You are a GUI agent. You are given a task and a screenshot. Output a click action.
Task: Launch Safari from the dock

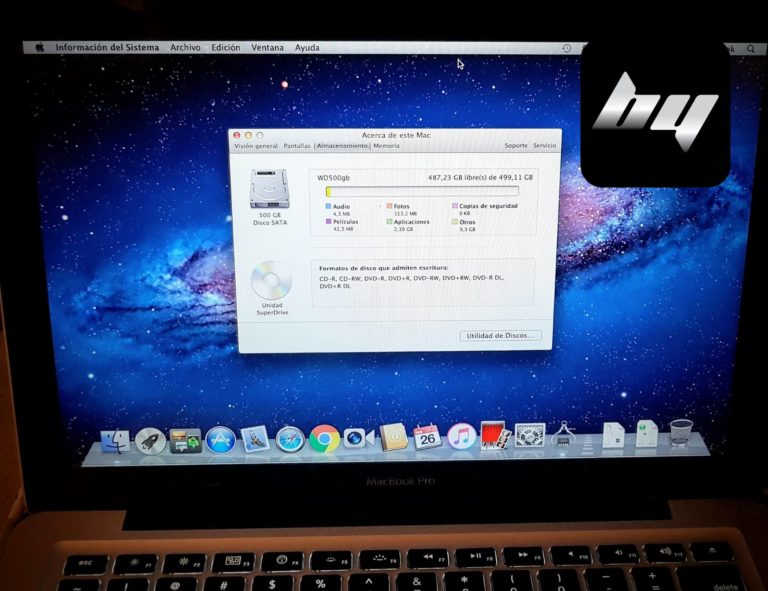pos(290,439)
